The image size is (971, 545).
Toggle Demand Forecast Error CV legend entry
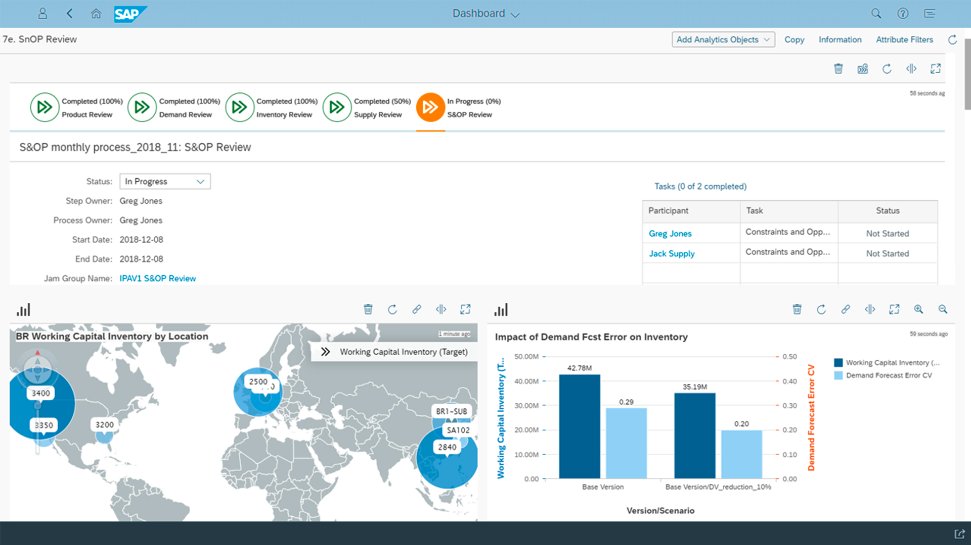point(883,375)
